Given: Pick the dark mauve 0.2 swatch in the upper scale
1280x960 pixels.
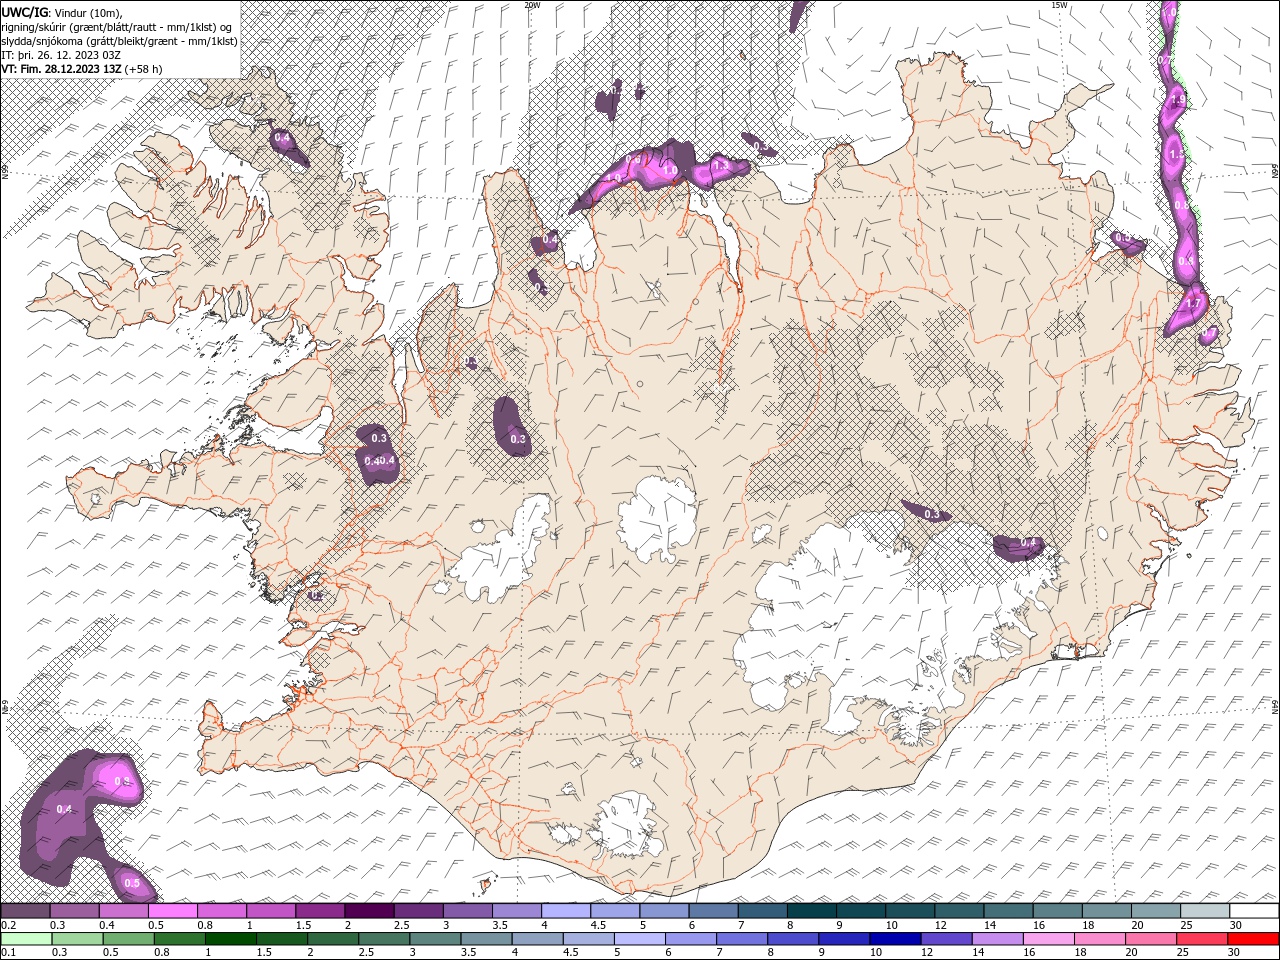Looking at the screenshot, I should pos(25,911).
